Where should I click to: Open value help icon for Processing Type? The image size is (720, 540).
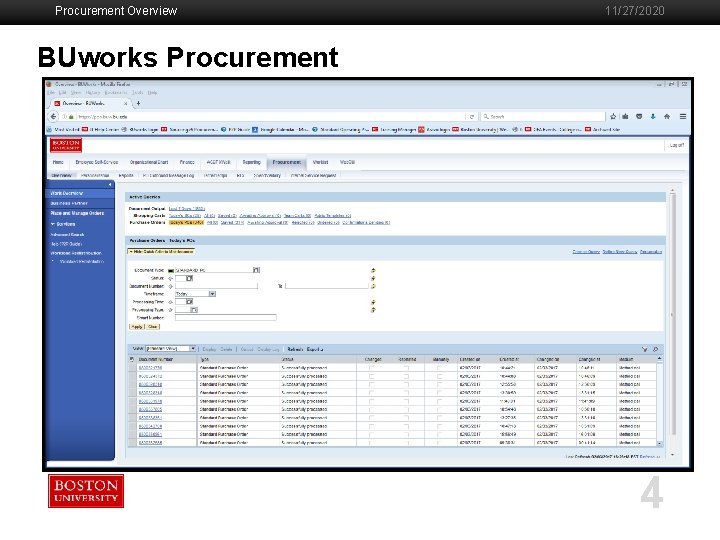point(194,310)
